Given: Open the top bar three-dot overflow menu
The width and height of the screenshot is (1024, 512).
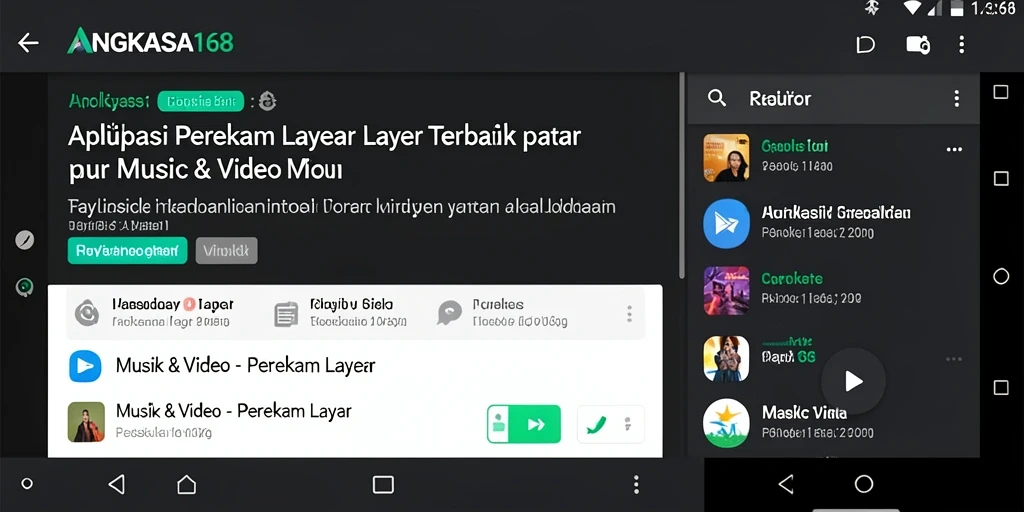Looking at the screenshot, I should [961, 44].
